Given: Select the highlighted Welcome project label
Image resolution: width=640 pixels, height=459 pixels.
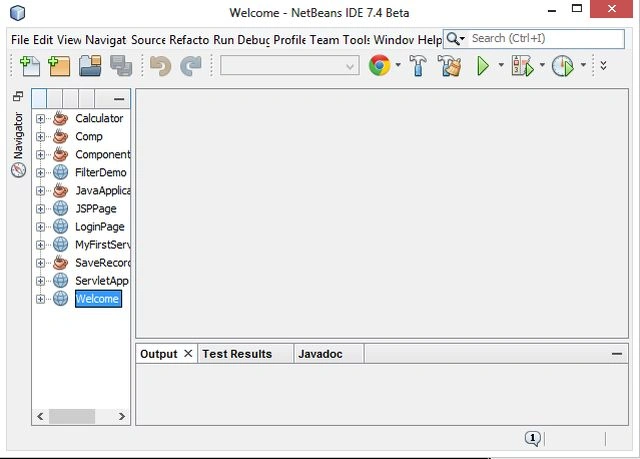Looking at the screenshot, I should pyautogui.click(x=98, y=299).
